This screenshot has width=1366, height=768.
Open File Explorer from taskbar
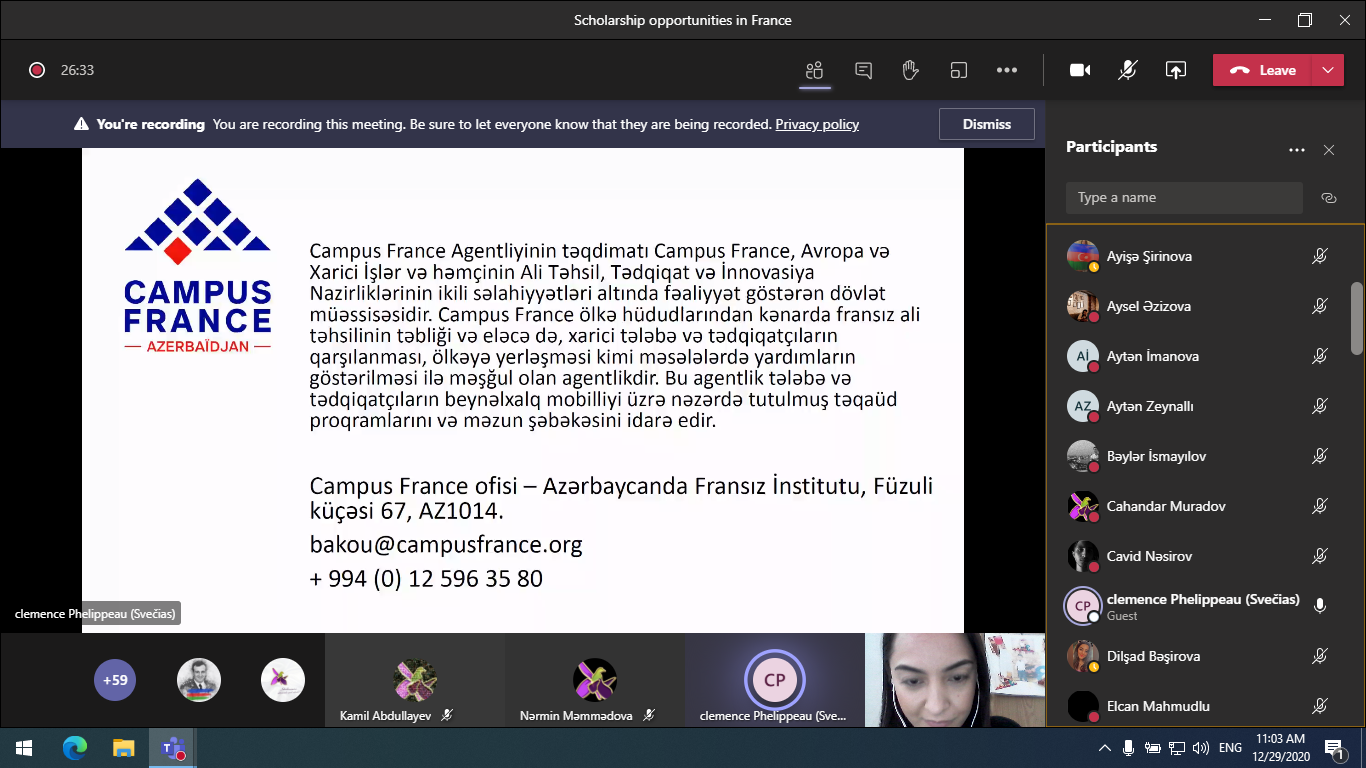pyautogui.click(x=123, y=747)
